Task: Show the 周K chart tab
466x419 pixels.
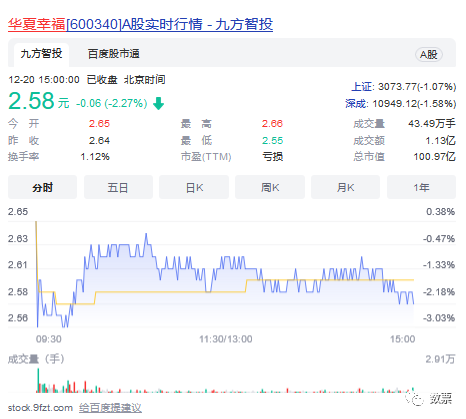Action: click(x=270, y=187)
